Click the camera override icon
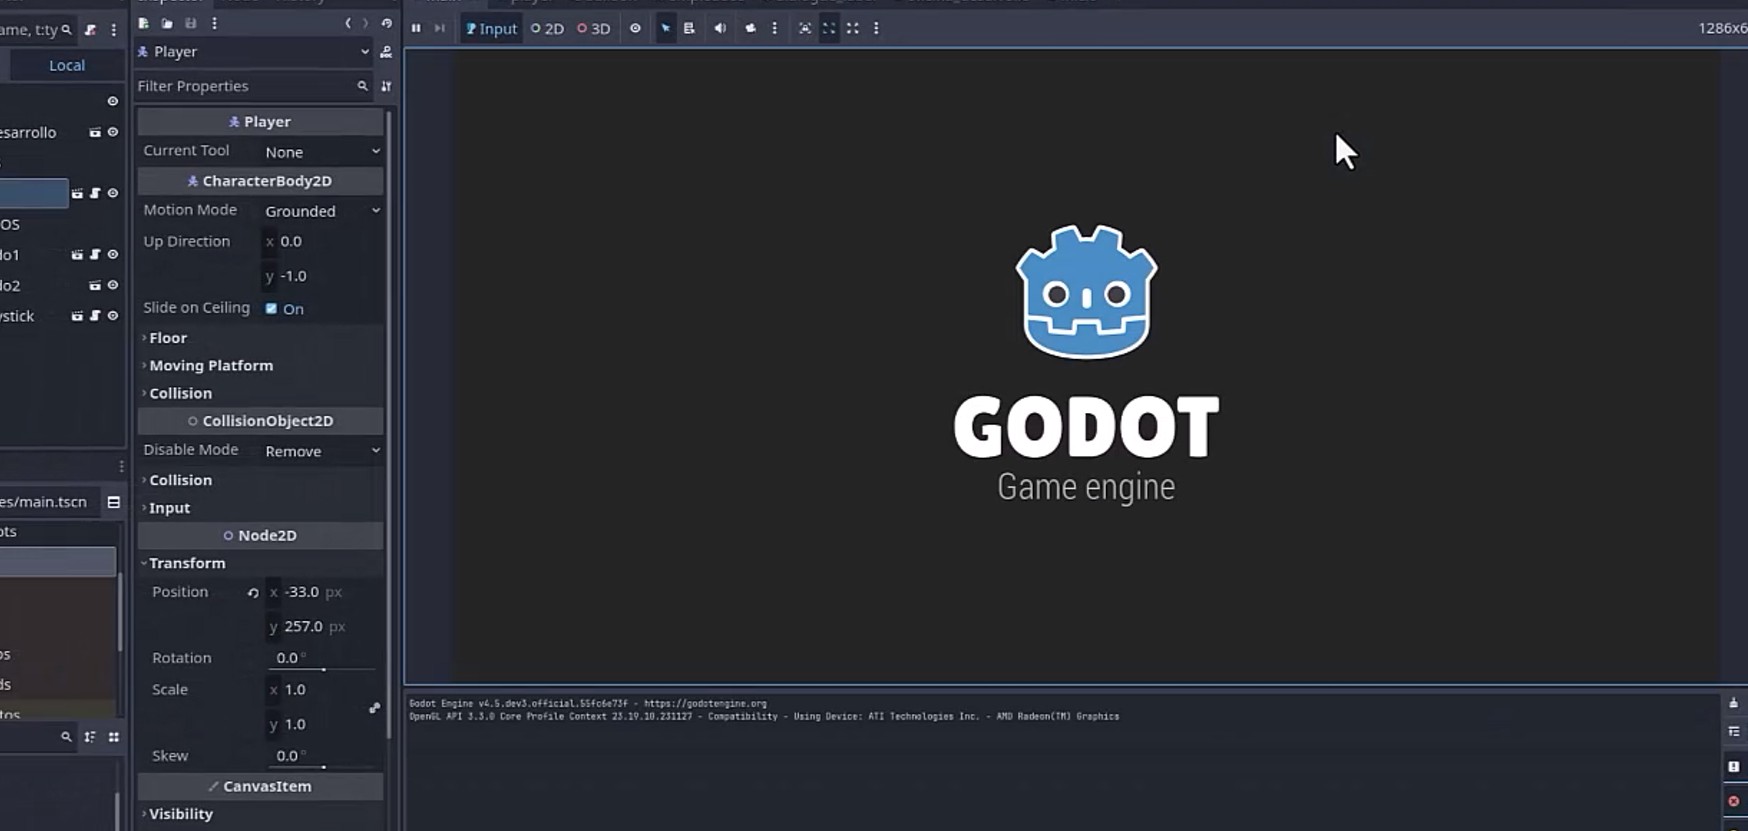1748x831 pixels. [x=750, y=28]
